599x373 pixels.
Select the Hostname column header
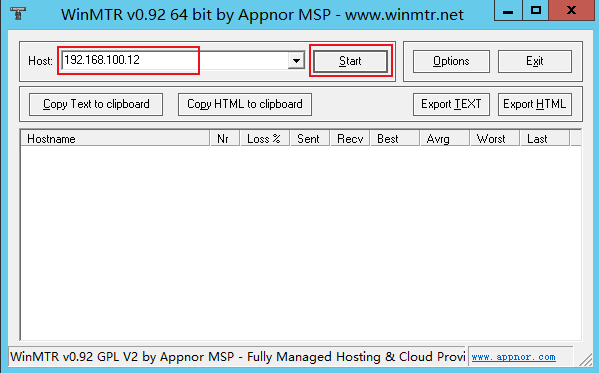115,138
